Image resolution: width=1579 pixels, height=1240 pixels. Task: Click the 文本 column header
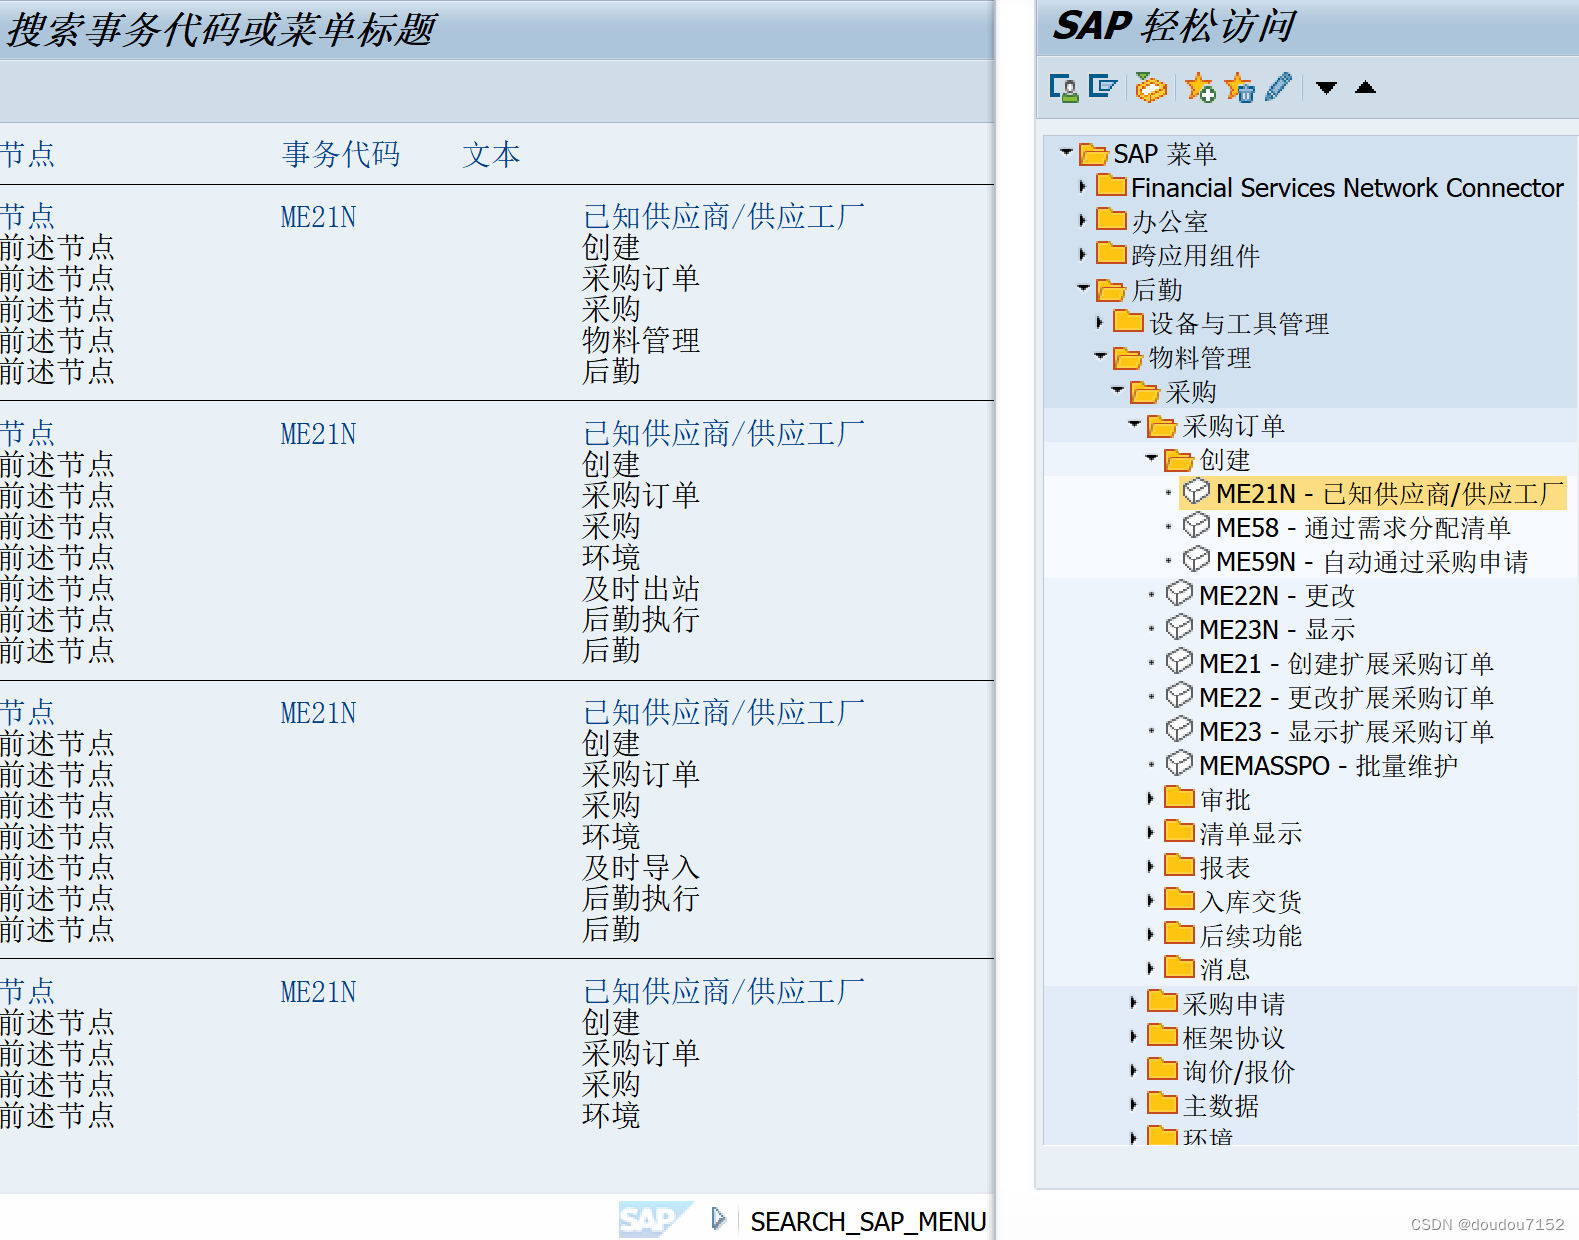(491, 154)
